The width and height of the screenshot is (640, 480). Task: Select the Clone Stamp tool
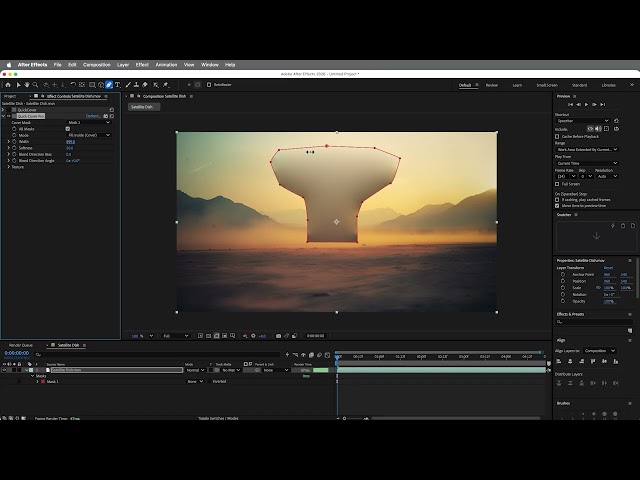point(136,85)
